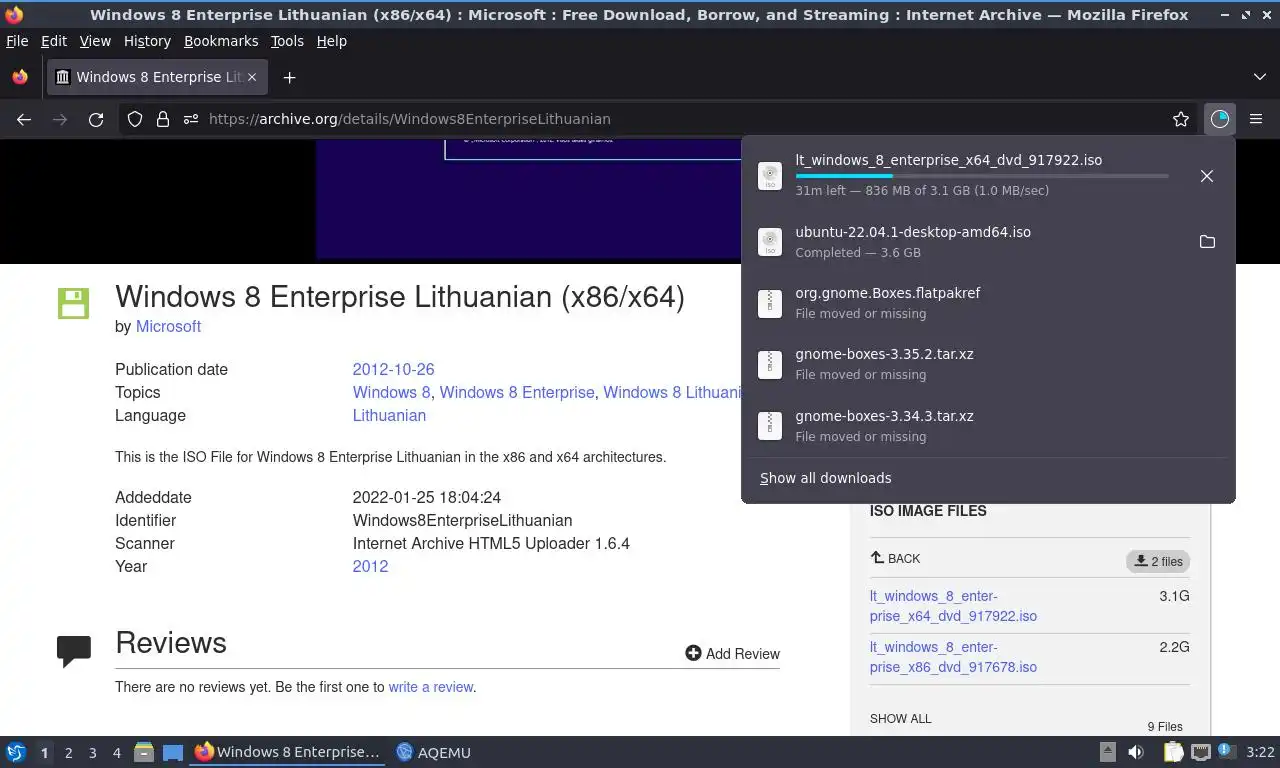Click Firefox window button in taskbar

tap(288, 752)
